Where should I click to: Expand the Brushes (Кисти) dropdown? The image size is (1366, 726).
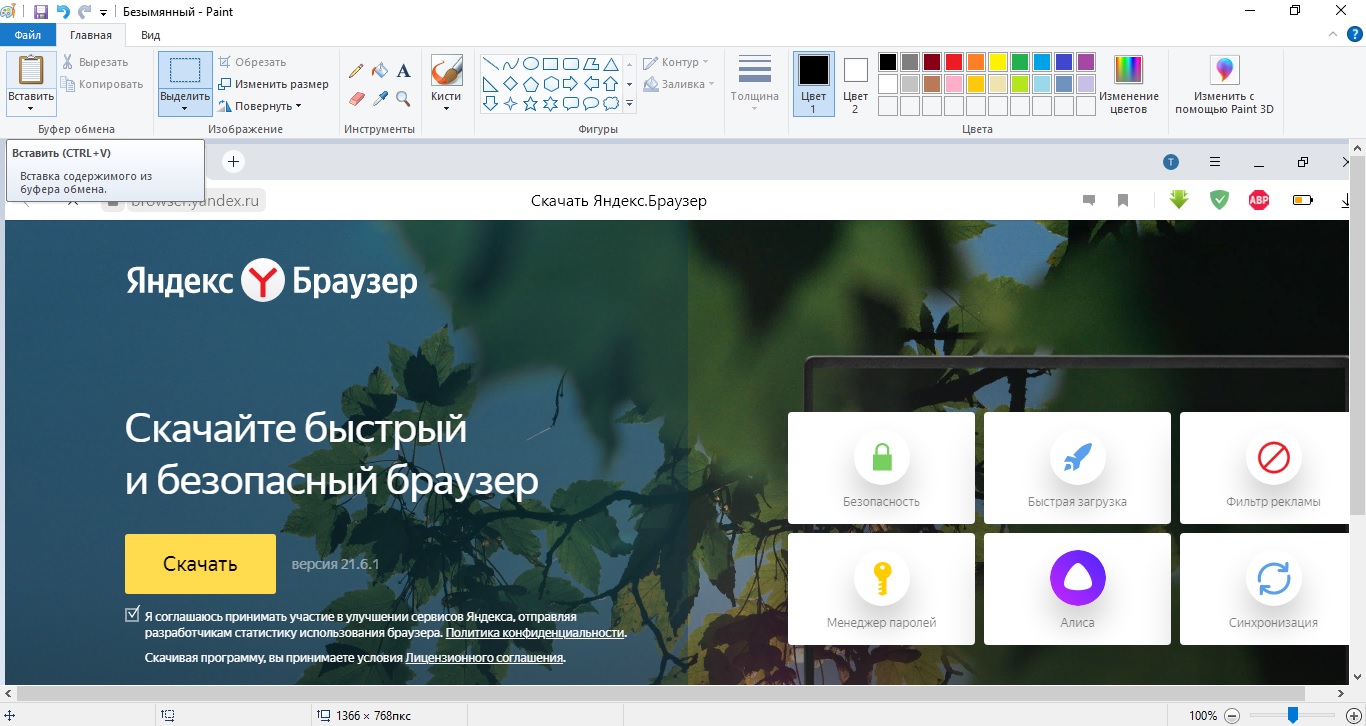click(446, 107)
